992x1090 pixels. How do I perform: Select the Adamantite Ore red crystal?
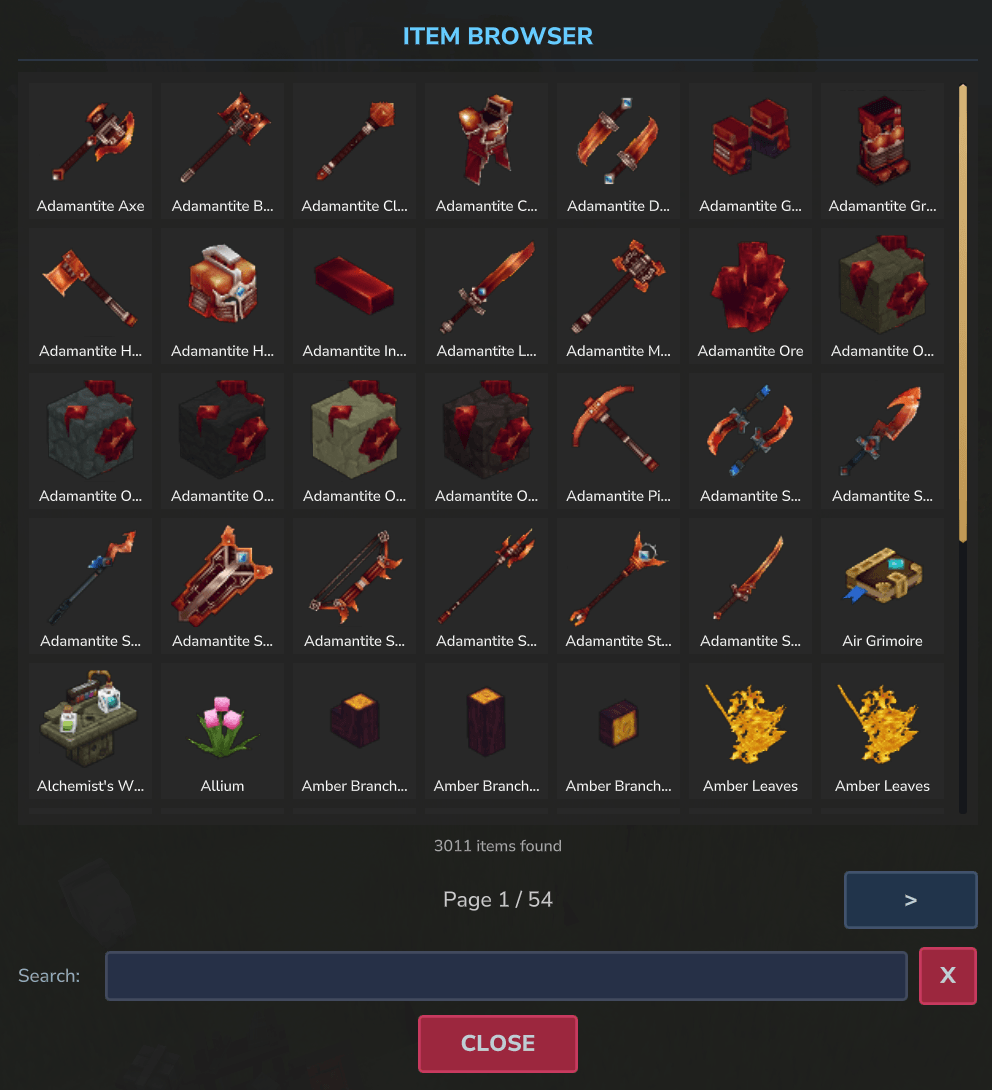coord(750,296)
